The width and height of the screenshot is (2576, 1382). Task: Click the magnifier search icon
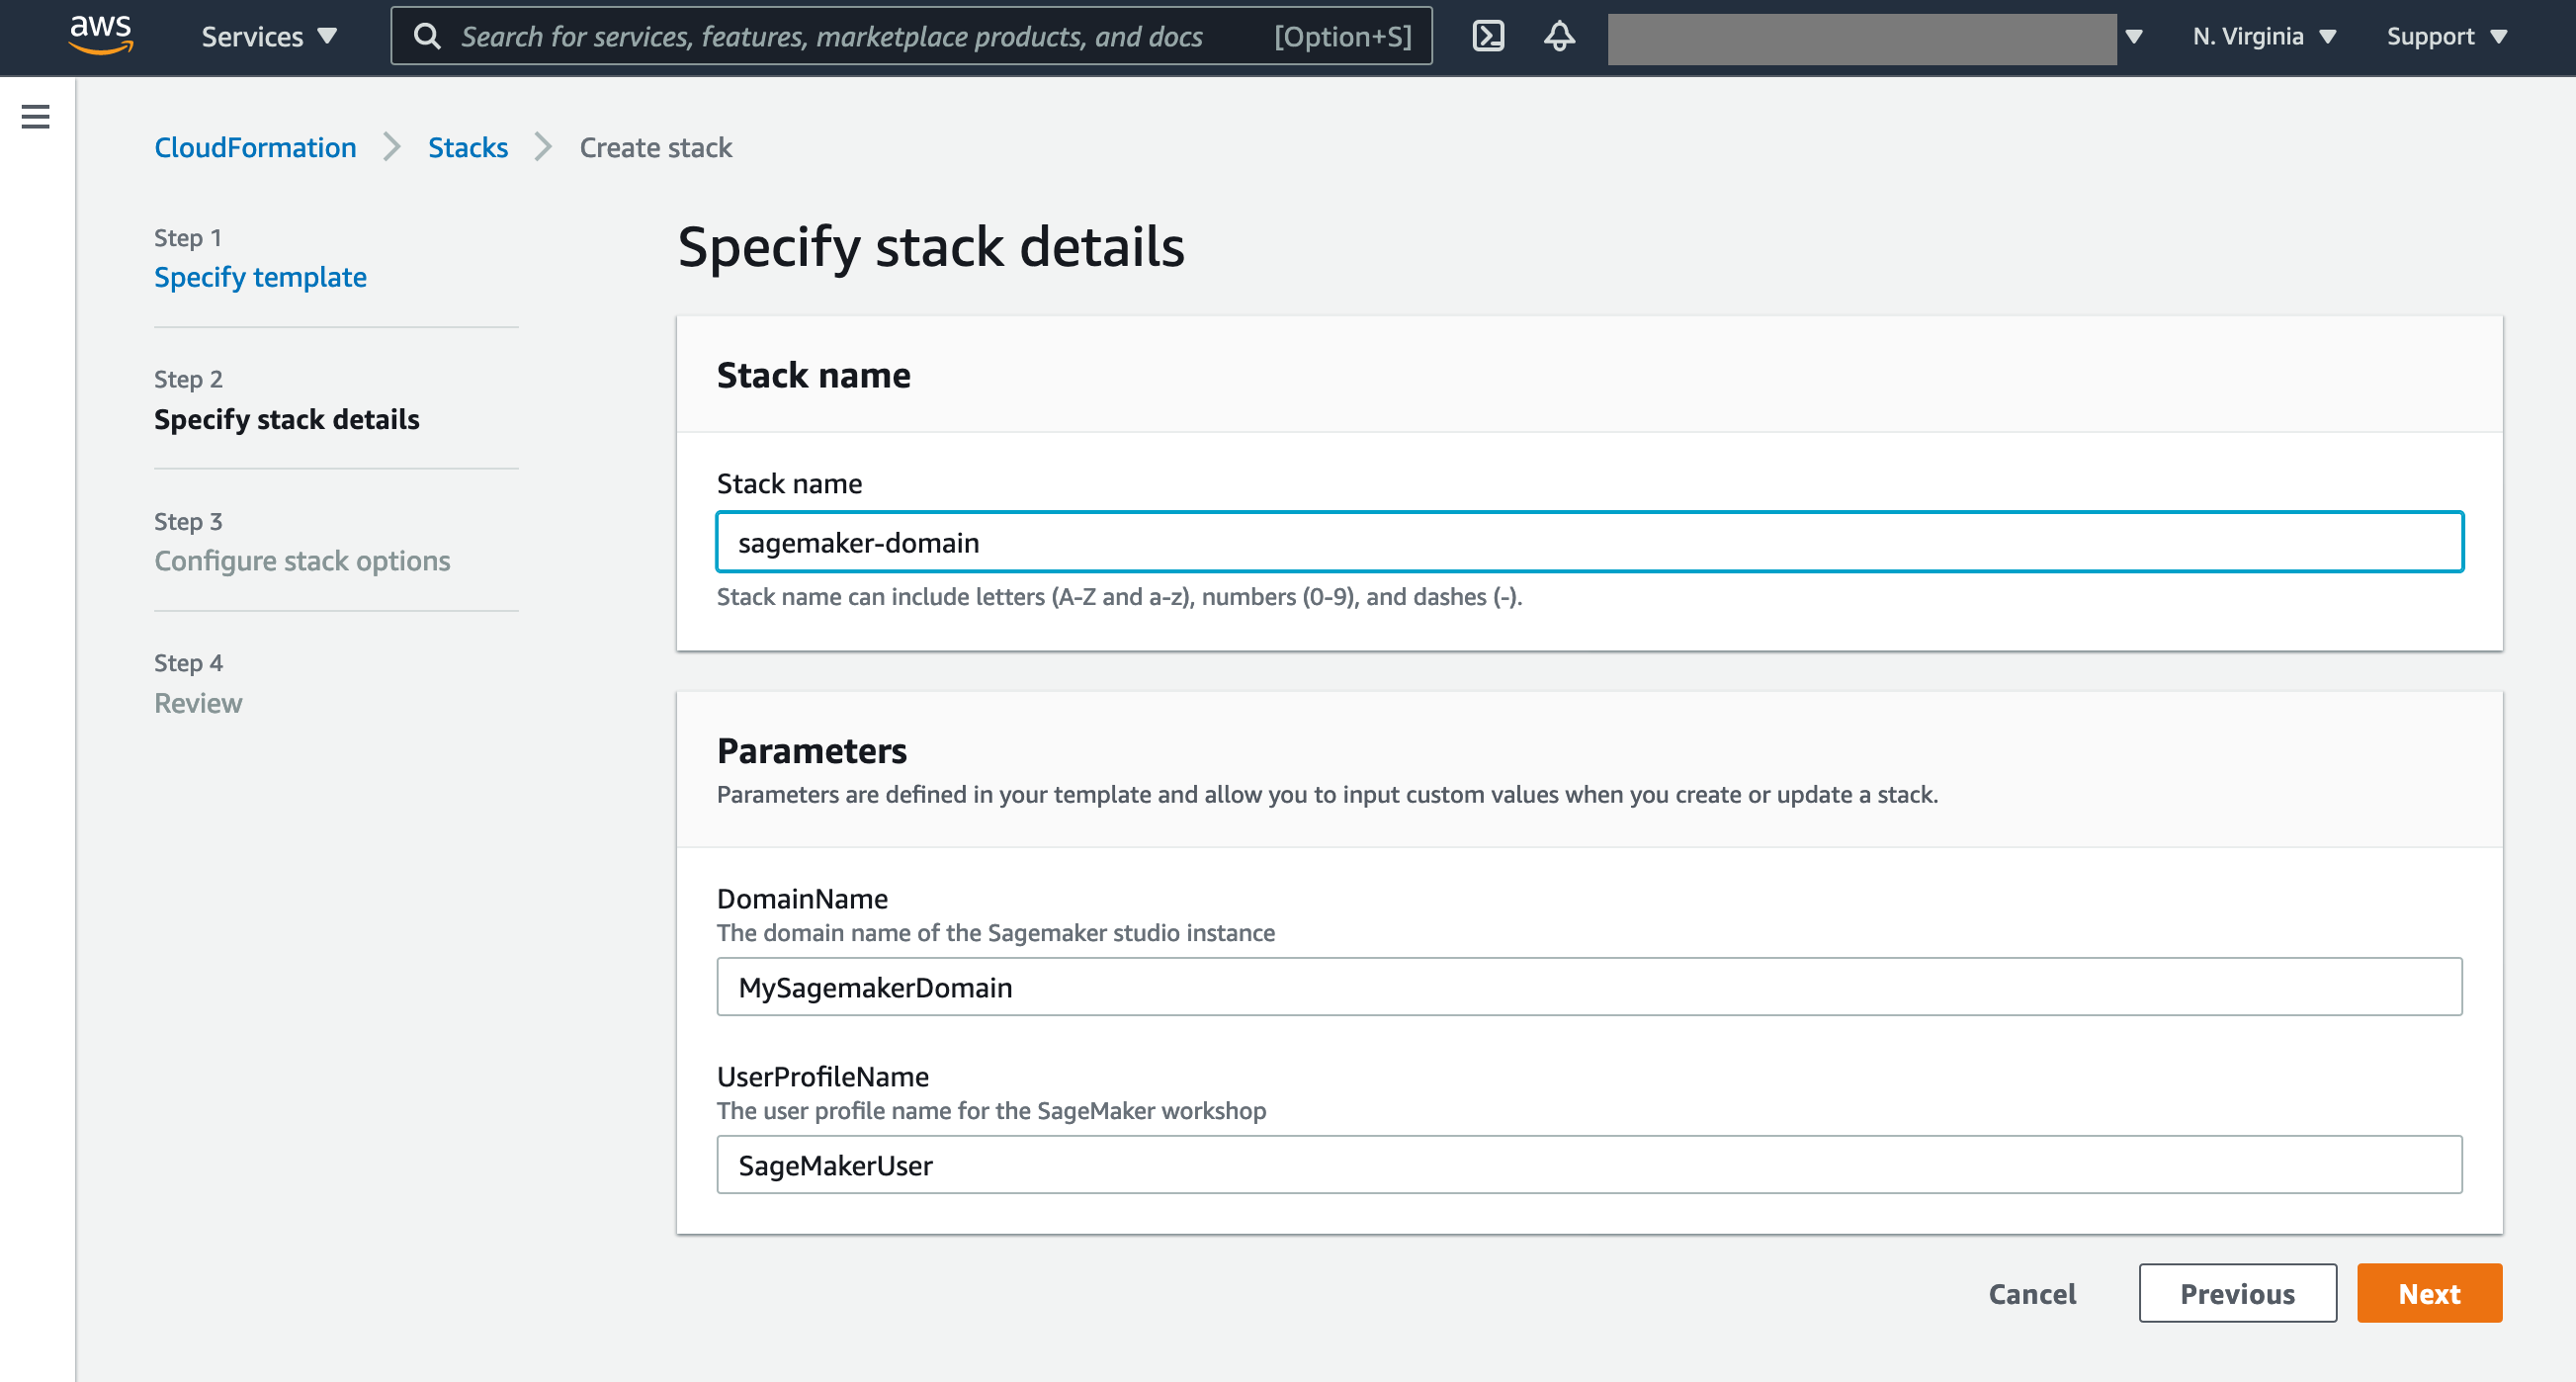pos(427,36)
